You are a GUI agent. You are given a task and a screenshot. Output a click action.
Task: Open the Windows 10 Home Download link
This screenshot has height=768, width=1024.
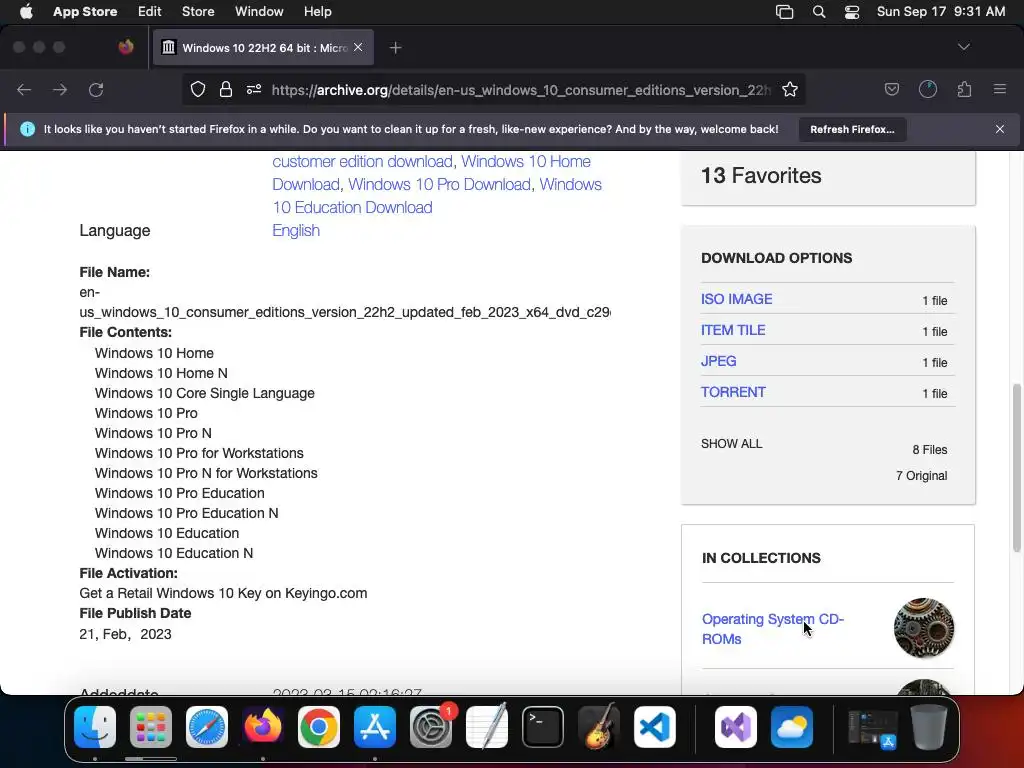pyautogui.click(x=431, y=172)
